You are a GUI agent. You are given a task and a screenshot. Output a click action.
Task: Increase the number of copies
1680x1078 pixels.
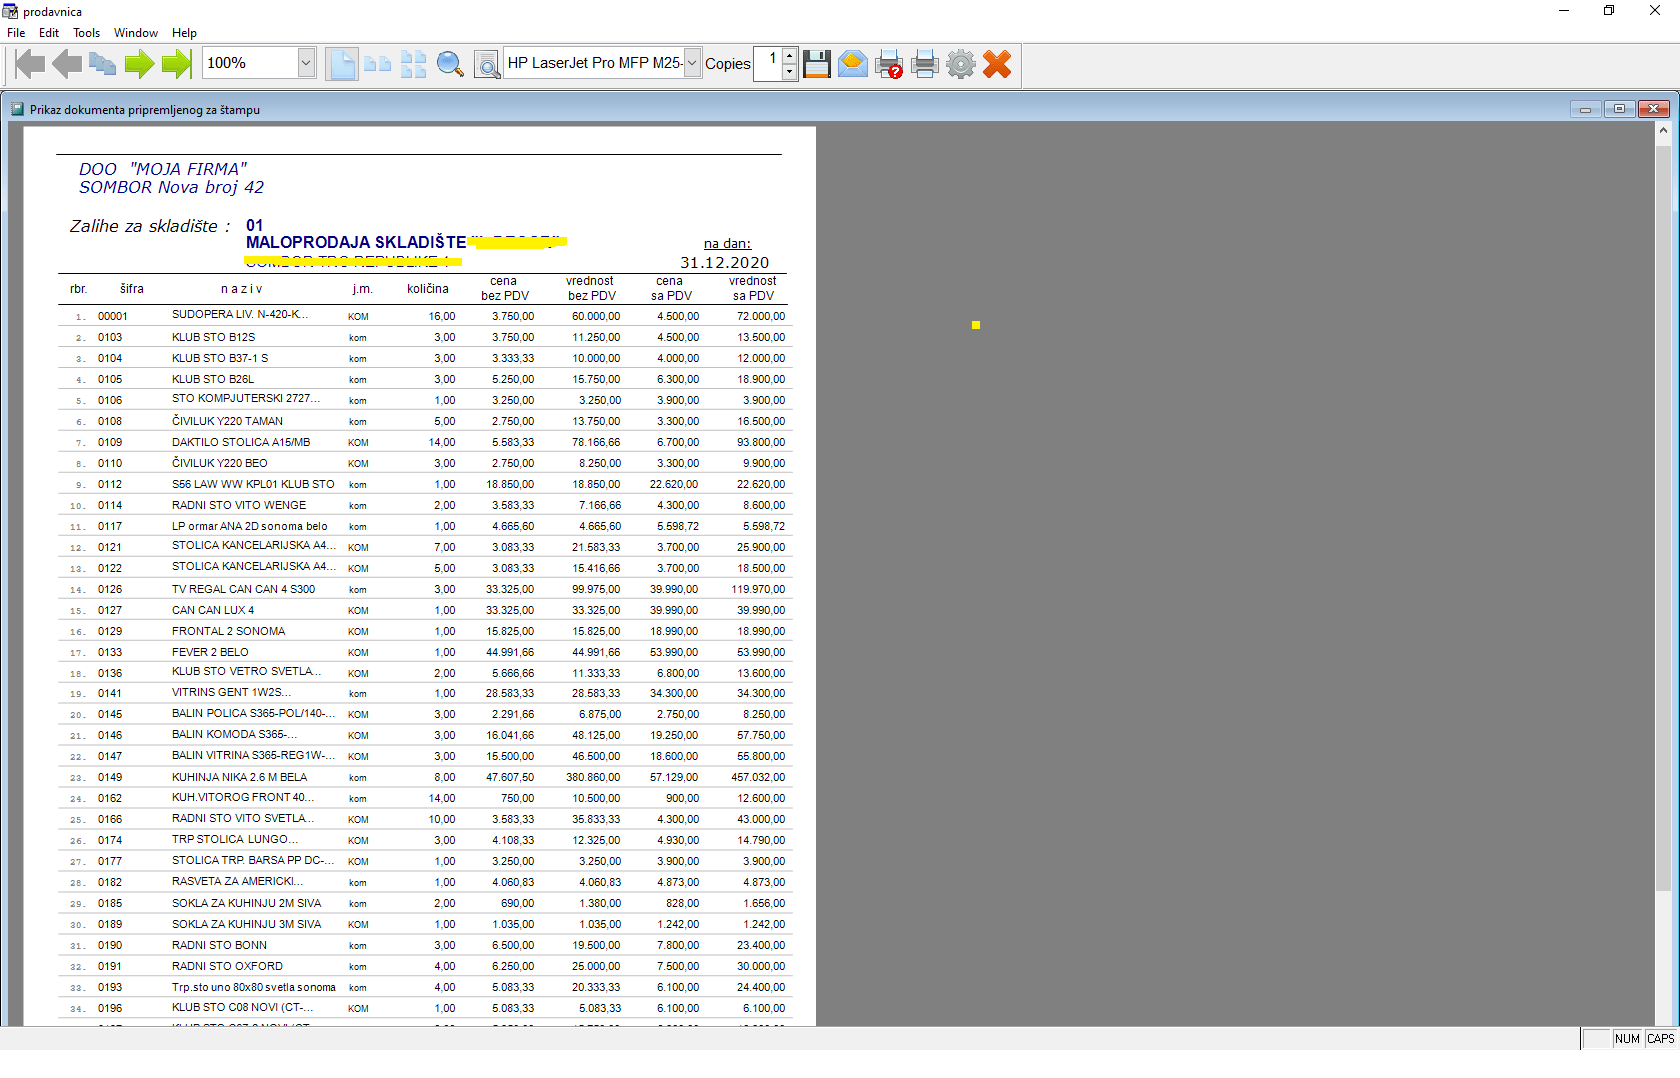[789, 55]
